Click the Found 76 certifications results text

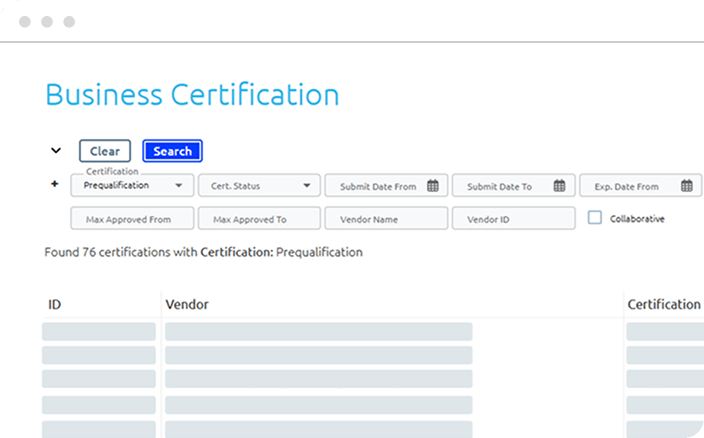pos(203,253)
